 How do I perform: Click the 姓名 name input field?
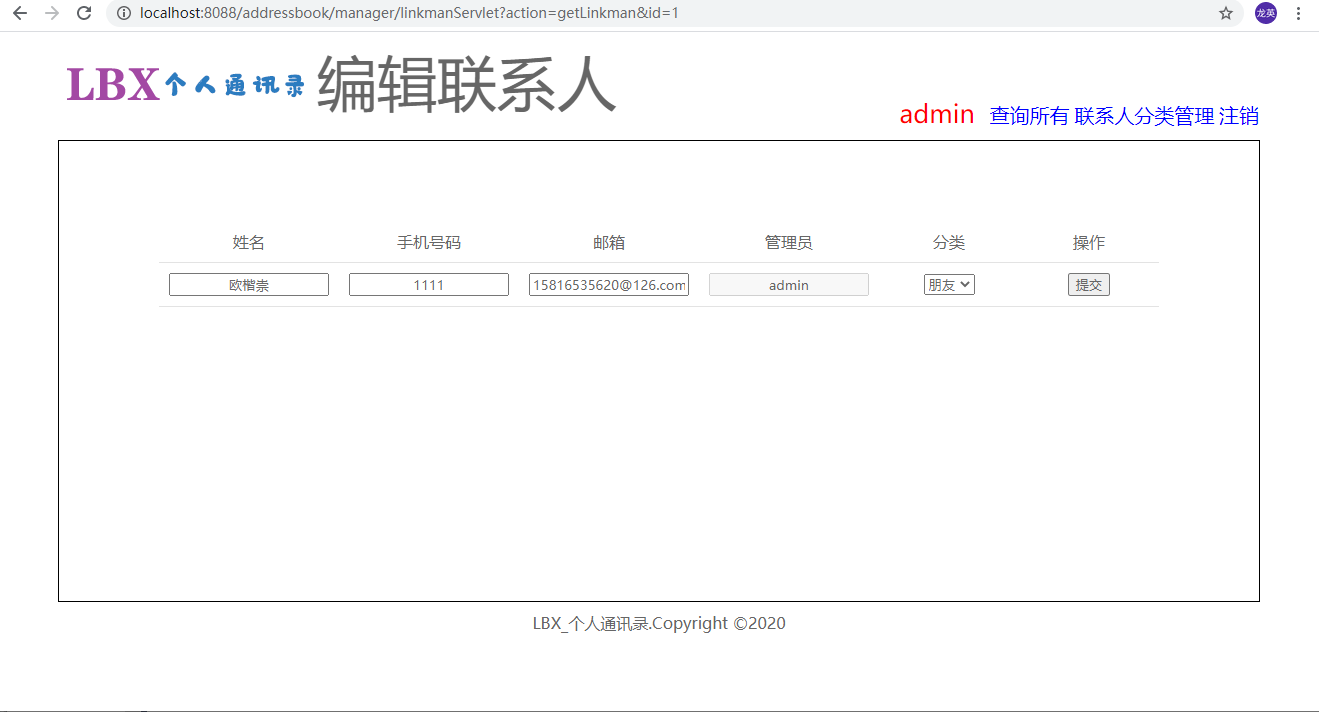point(249,285)
